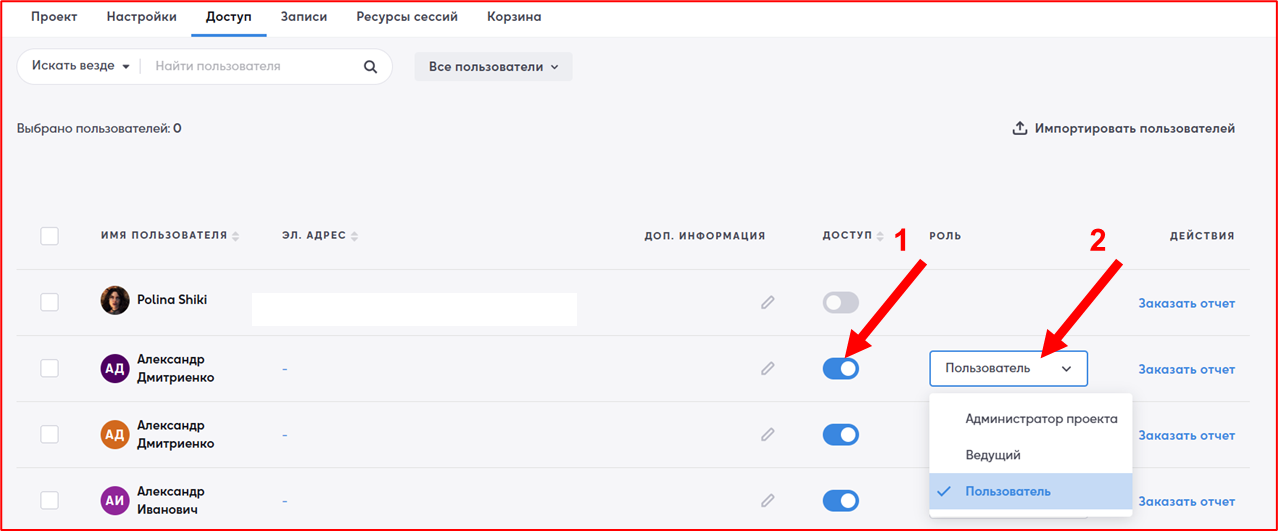1278x531 pixels.
Task: Expand the Искать везде search scope dropdown
Action: point(81,67)
